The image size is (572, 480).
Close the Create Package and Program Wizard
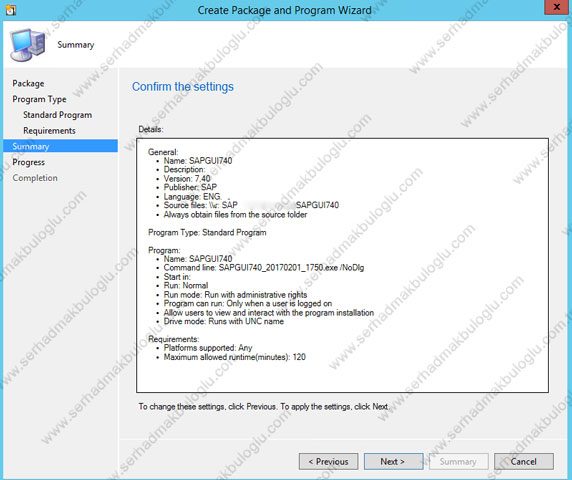(x=557, y=7)
